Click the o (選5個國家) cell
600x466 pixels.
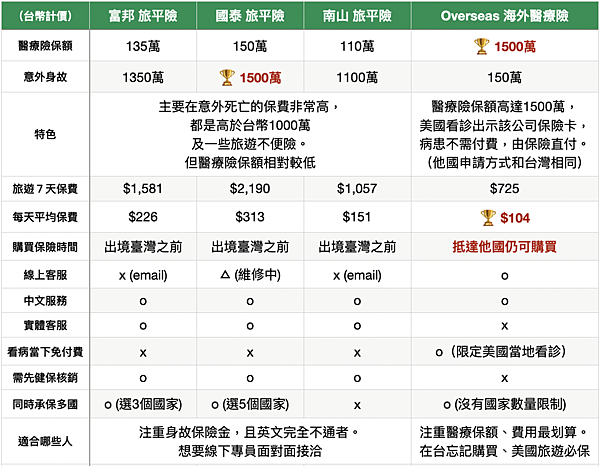tap(250, 404)
